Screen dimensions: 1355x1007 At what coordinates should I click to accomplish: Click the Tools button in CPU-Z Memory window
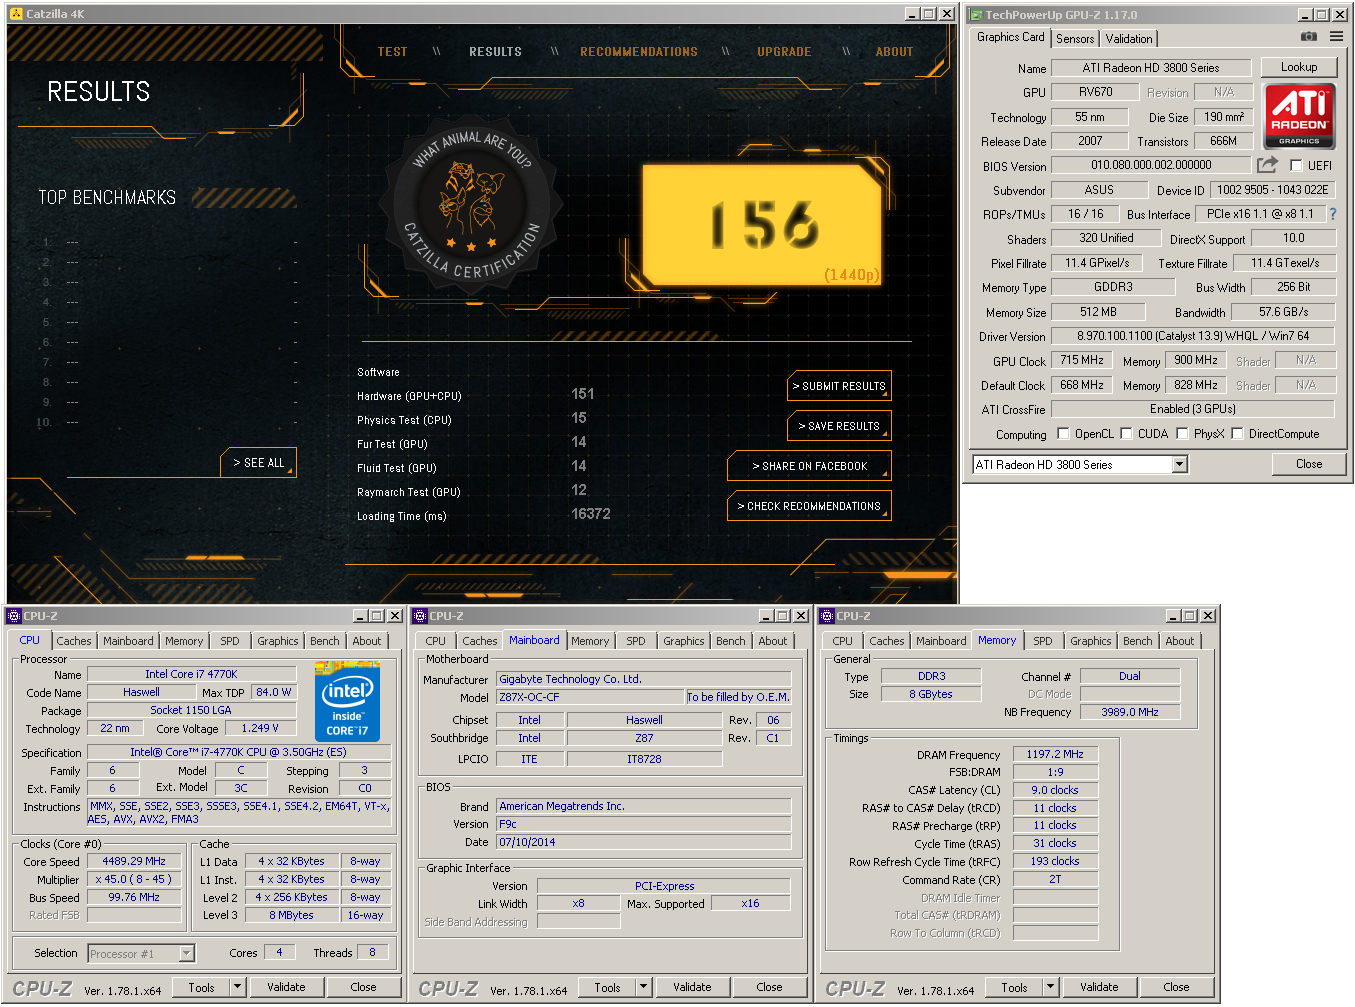pyautogui.click(x=1014, y=987)
